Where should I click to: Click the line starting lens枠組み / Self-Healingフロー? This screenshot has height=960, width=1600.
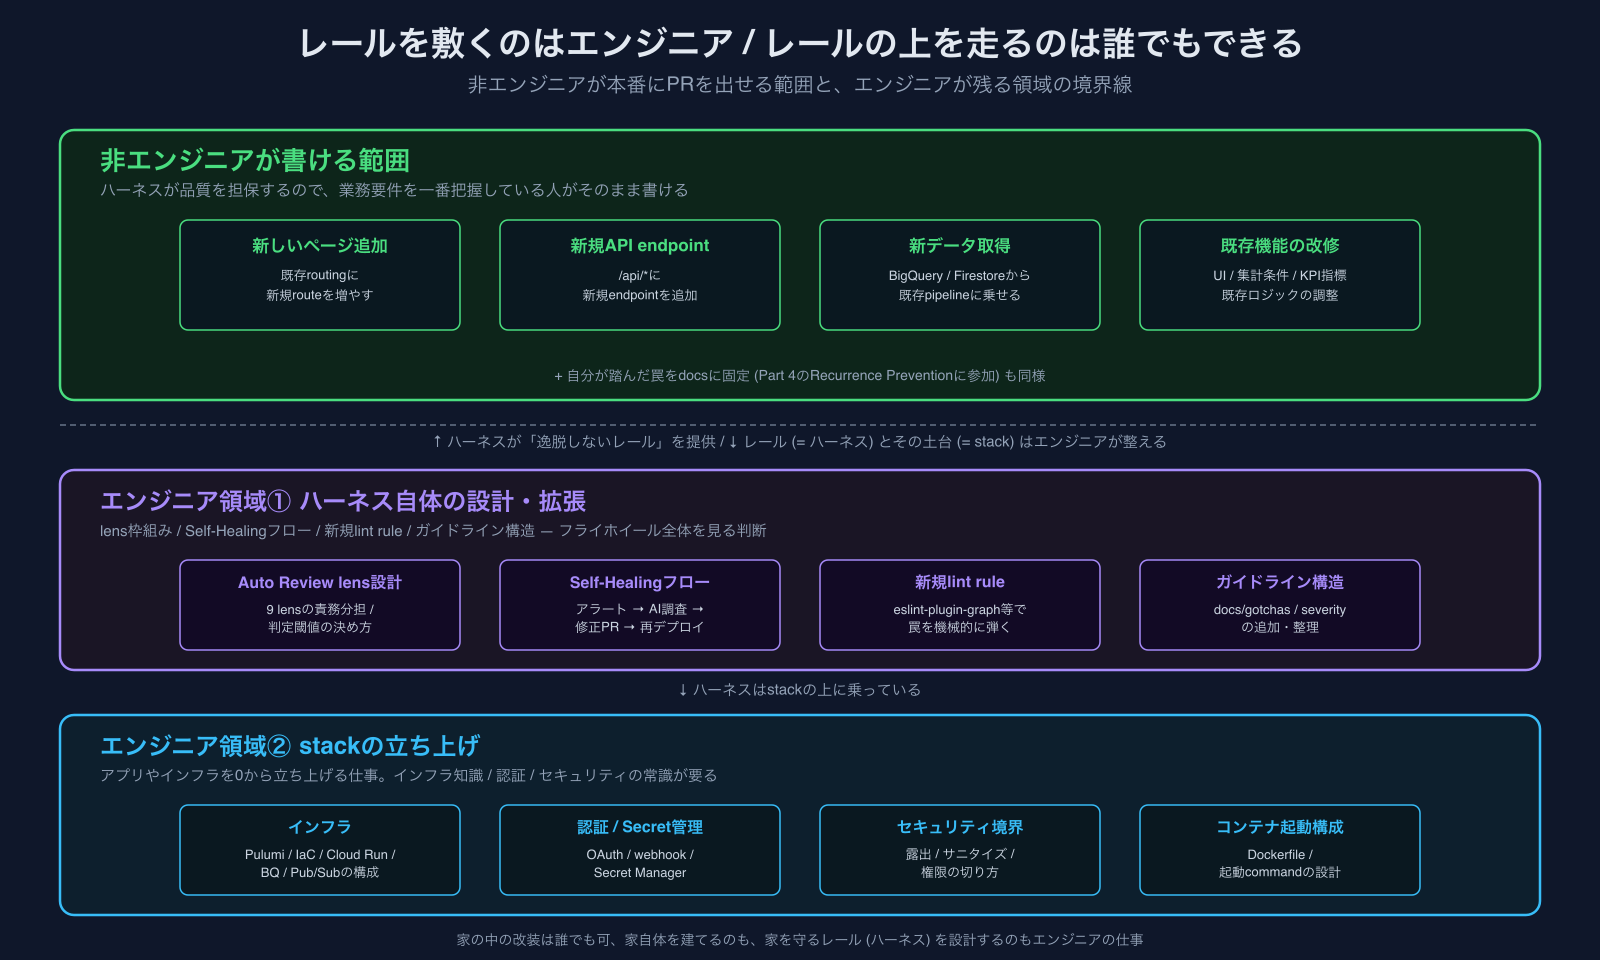tap(433, 531)
